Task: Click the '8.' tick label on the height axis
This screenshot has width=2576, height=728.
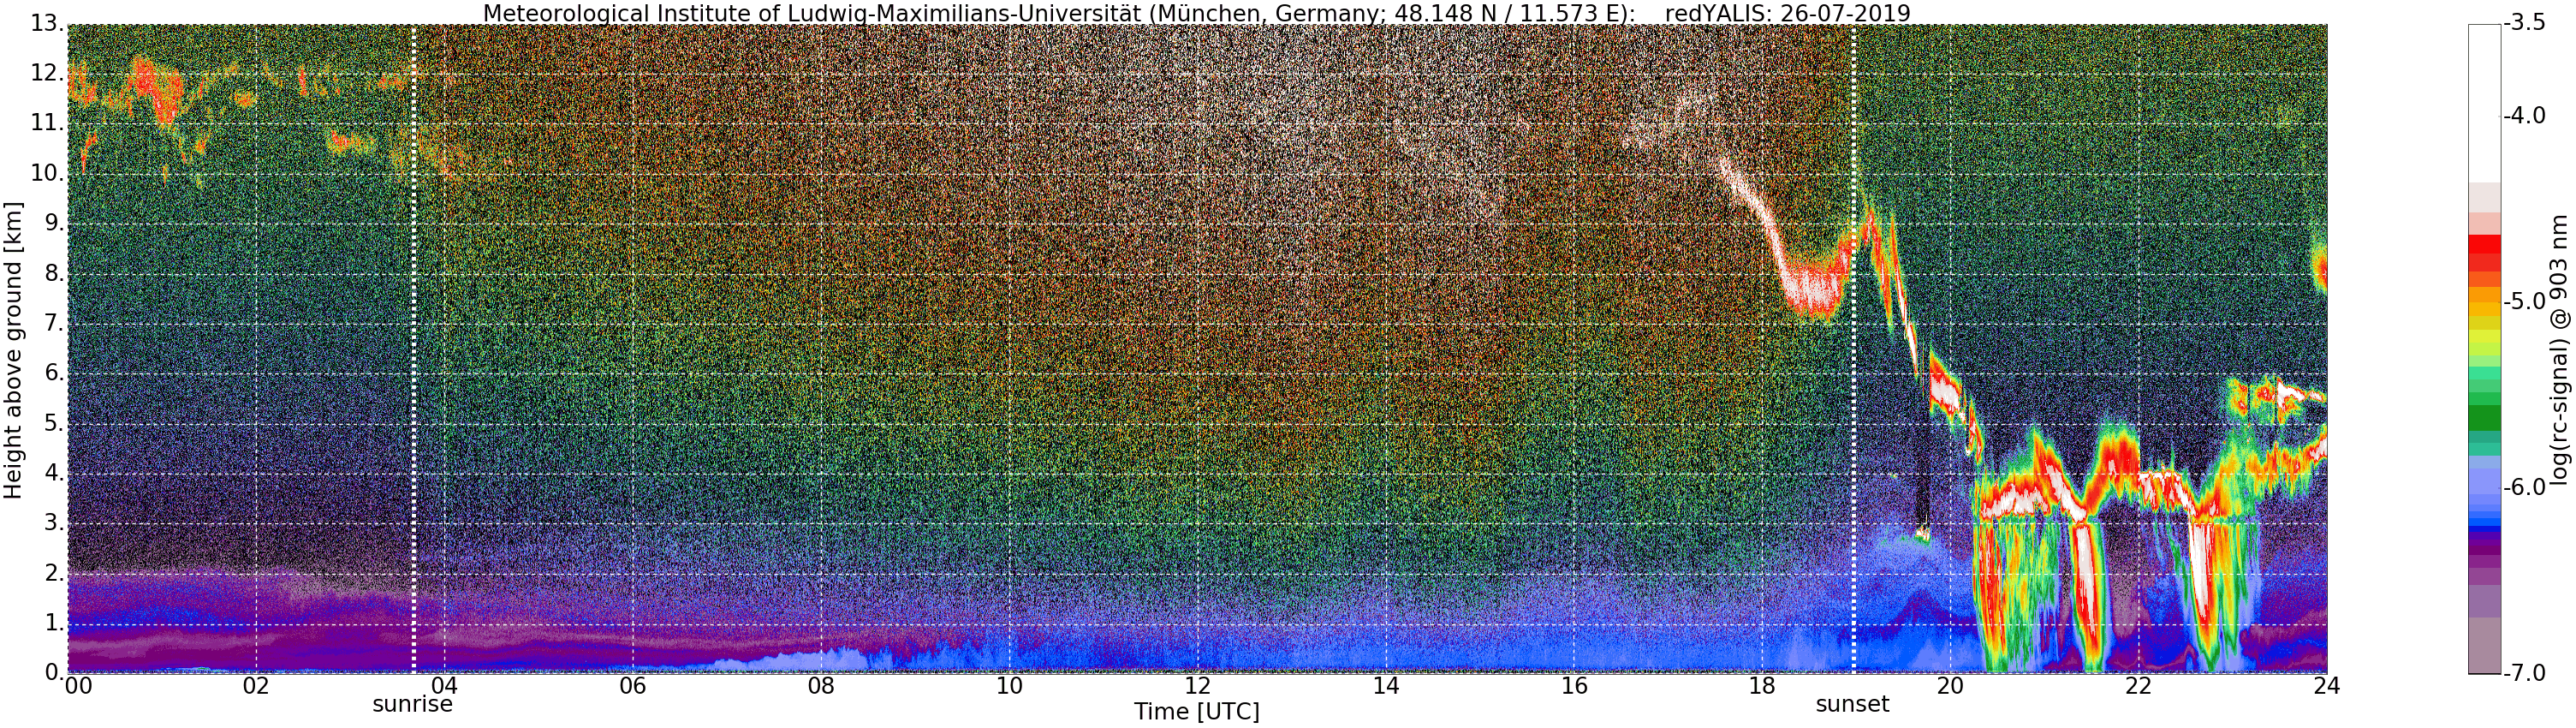Action: pyautogui.click(x=54, y=274)
